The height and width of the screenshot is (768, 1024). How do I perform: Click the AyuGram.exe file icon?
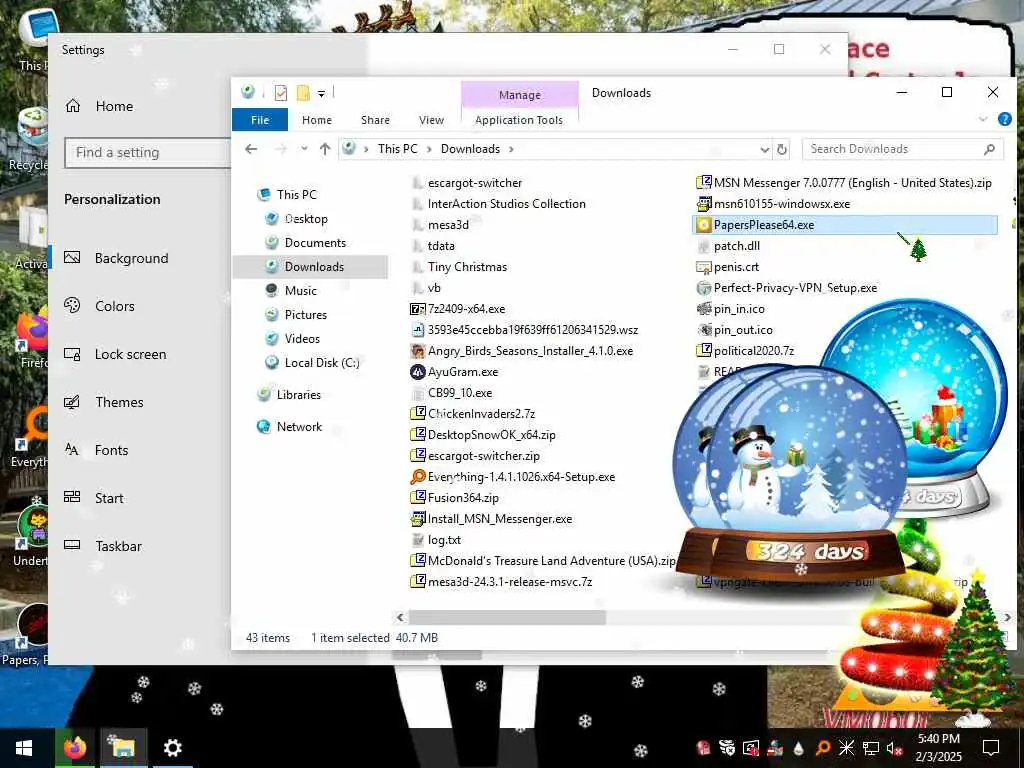tap(417, 372)
